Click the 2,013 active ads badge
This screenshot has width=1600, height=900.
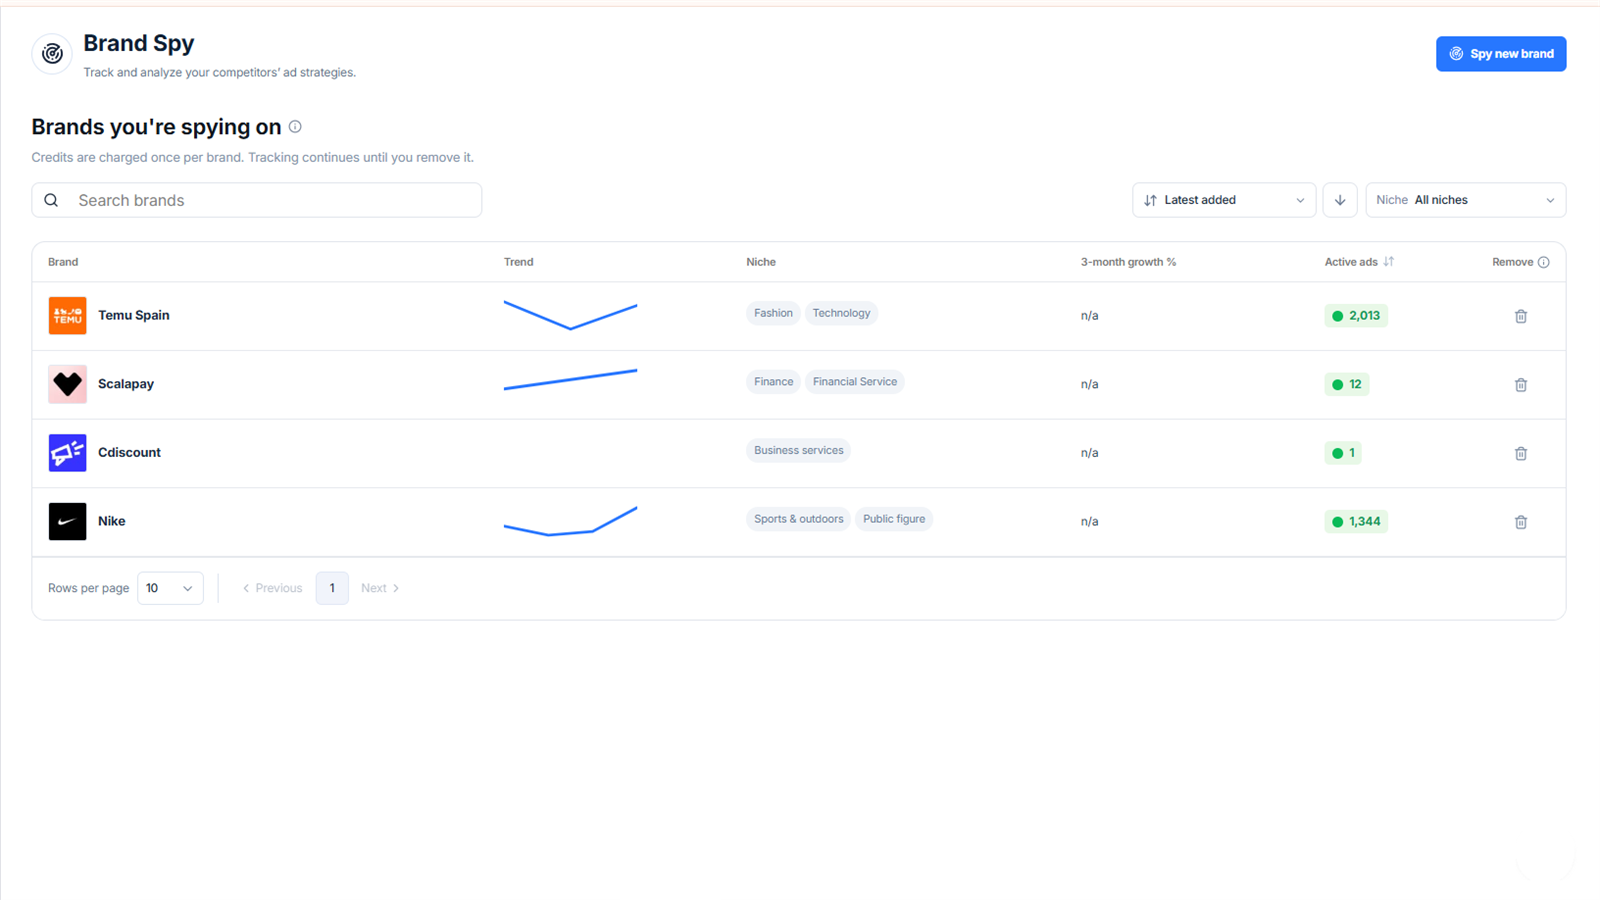[x=1356, y=316]
